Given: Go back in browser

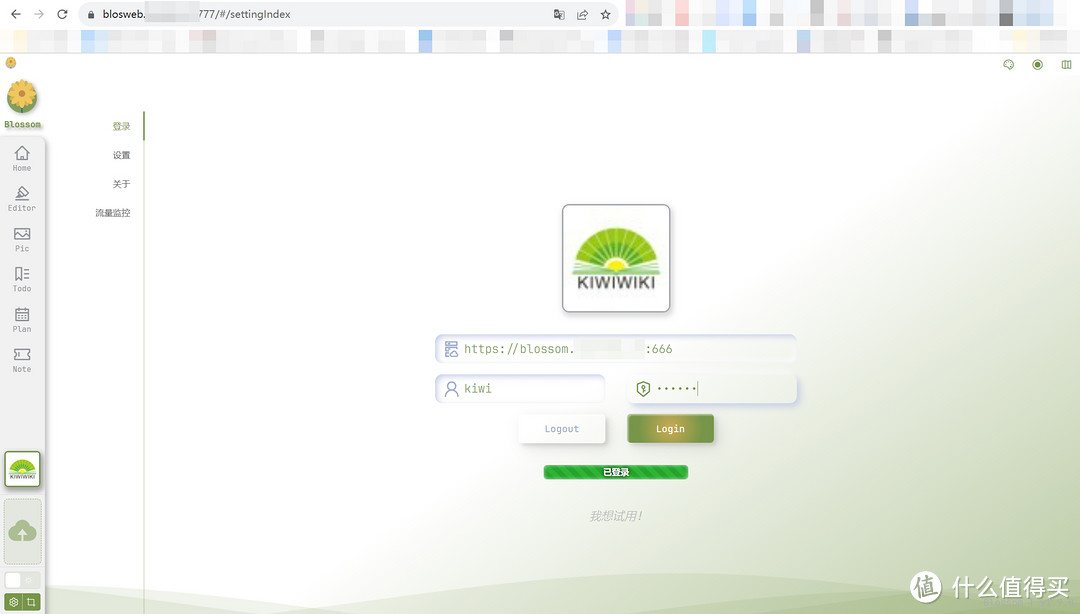Looking at the screenshot, I should point(16,14).
